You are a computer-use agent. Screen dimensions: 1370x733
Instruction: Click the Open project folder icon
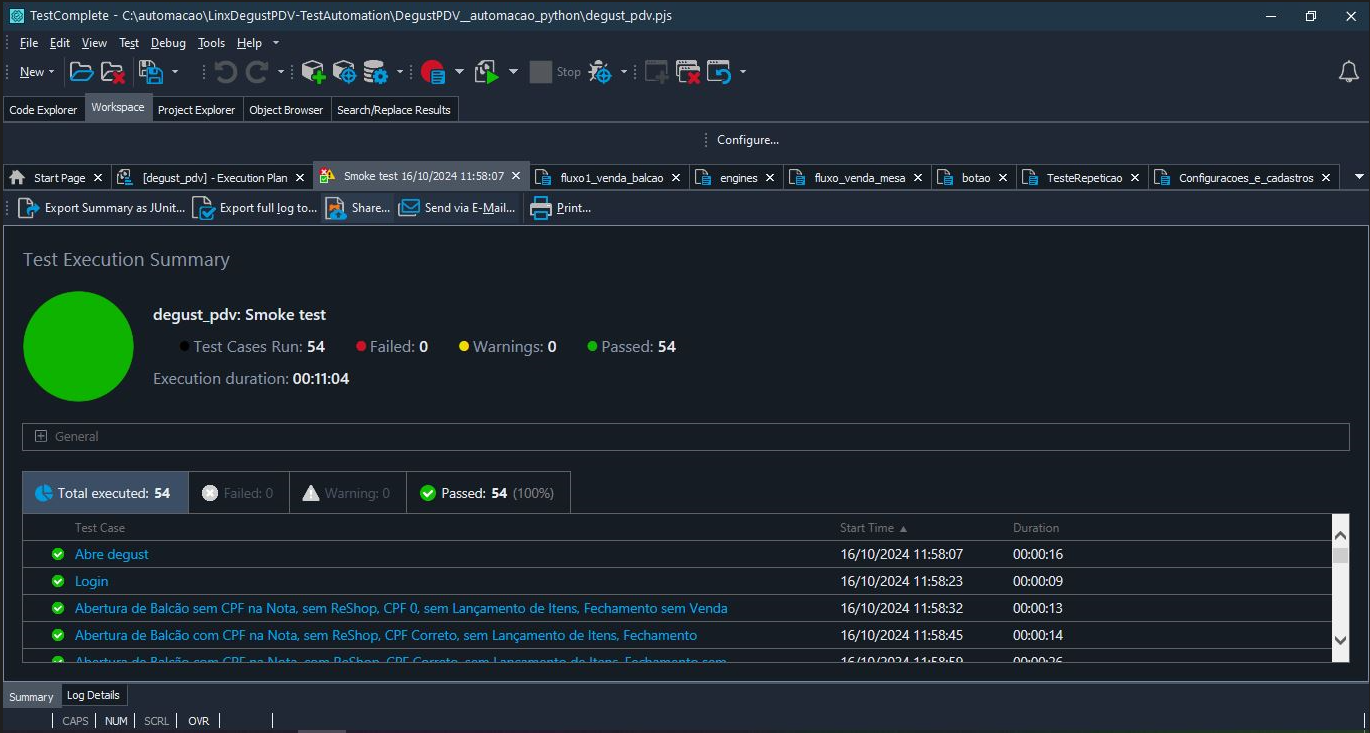tap(81, 72)
